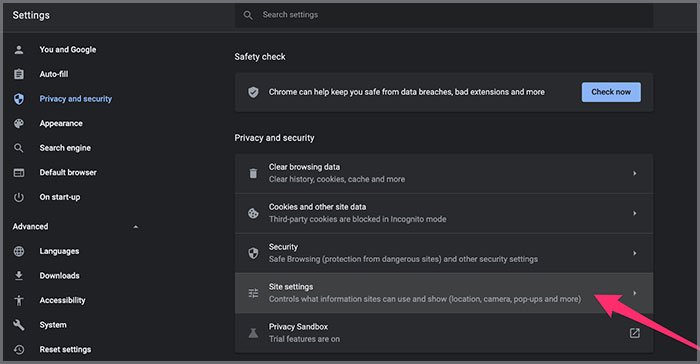Click the Appearance palette icon
The image size is (700, 364).
pyautogui.click(x=19, y=123)
